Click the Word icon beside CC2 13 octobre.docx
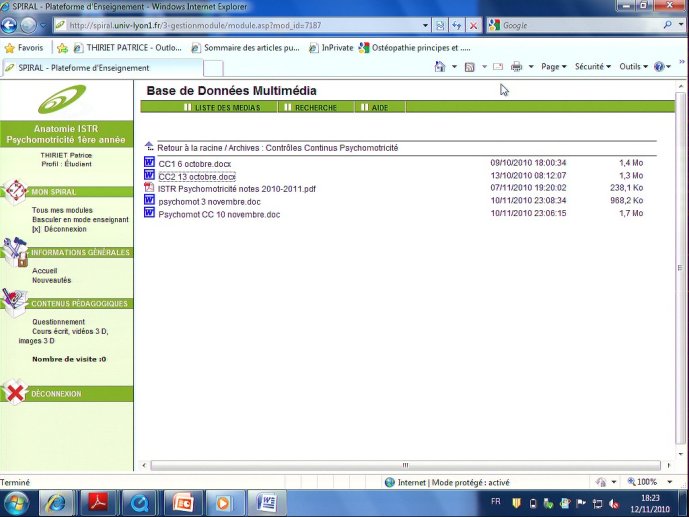The height and width of the screenshot is (517, 689). (149, 175)
